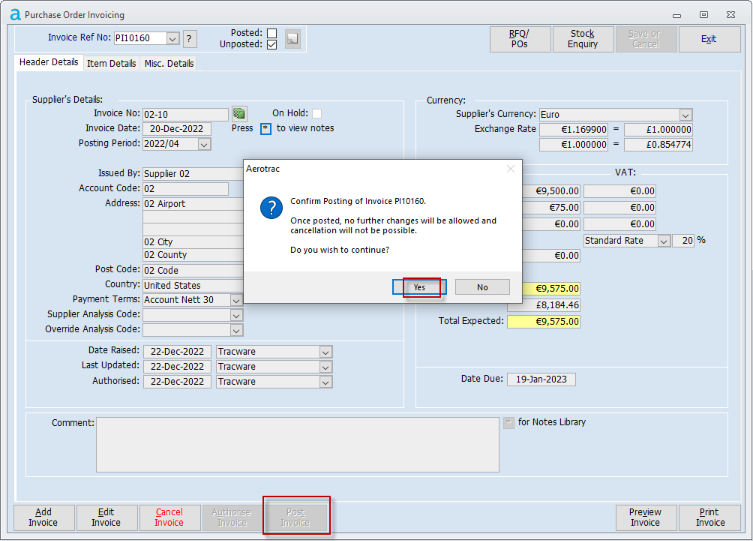Expand the Supplier Analysis Code dropdown
Image resolution: width=753 pixels, height=541 pixels.
236,315
